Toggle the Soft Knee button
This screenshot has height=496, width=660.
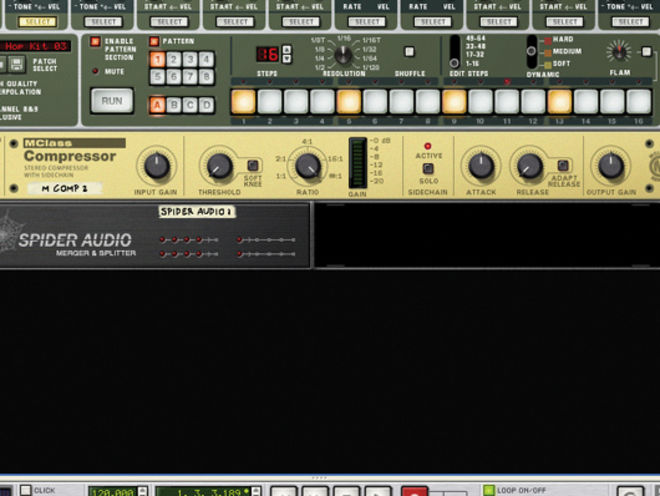(253, 165)
